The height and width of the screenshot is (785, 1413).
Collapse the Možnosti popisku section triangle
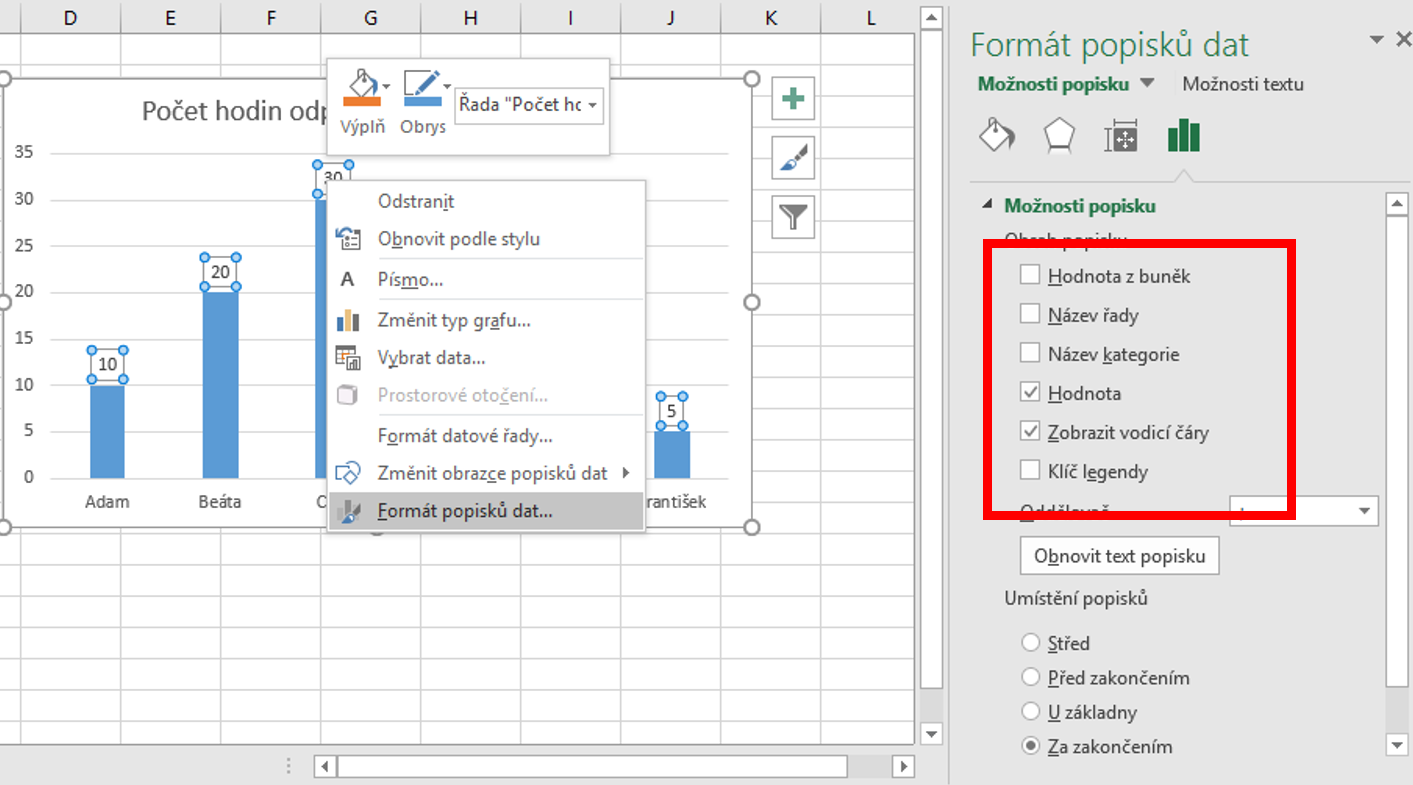(988, 205)
